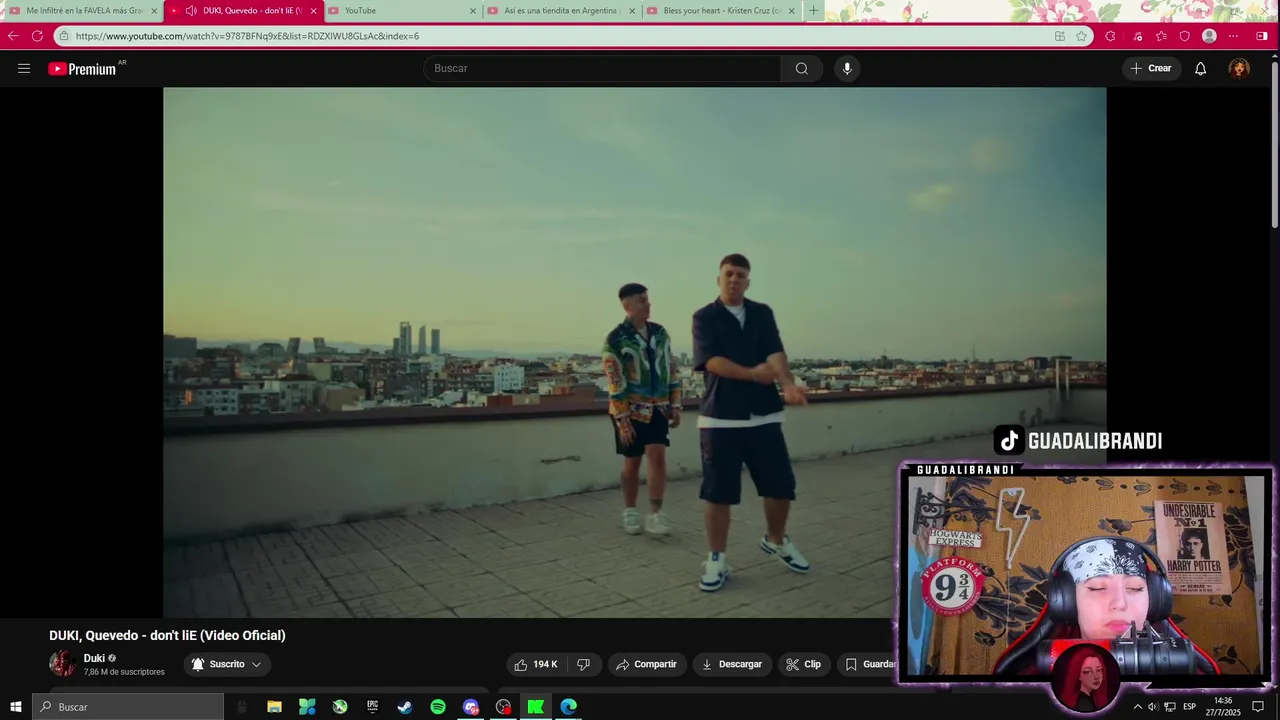Open Microsoft Edge from taskbar
Viewport: 1280px width, 720px height.
coord(569,707)
